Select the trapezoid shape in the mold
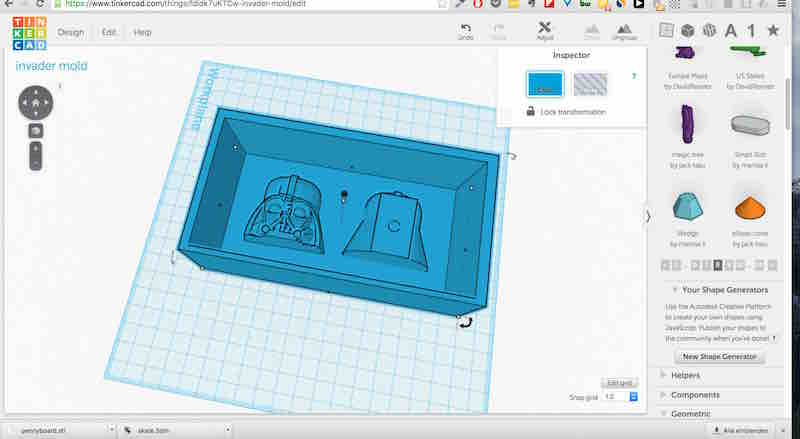Viewport: 800px width, 439px height. pyautogui.click(x=385, y=231)
